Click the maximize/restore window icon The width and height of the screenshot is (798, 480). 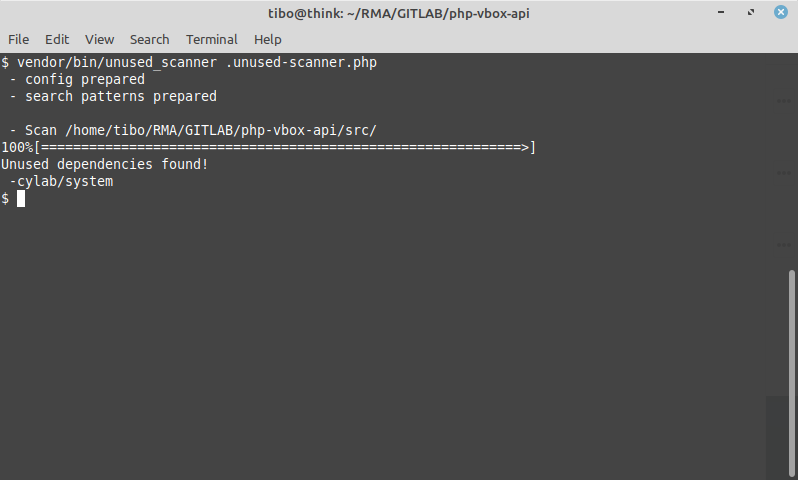click(x=751, y=12)
